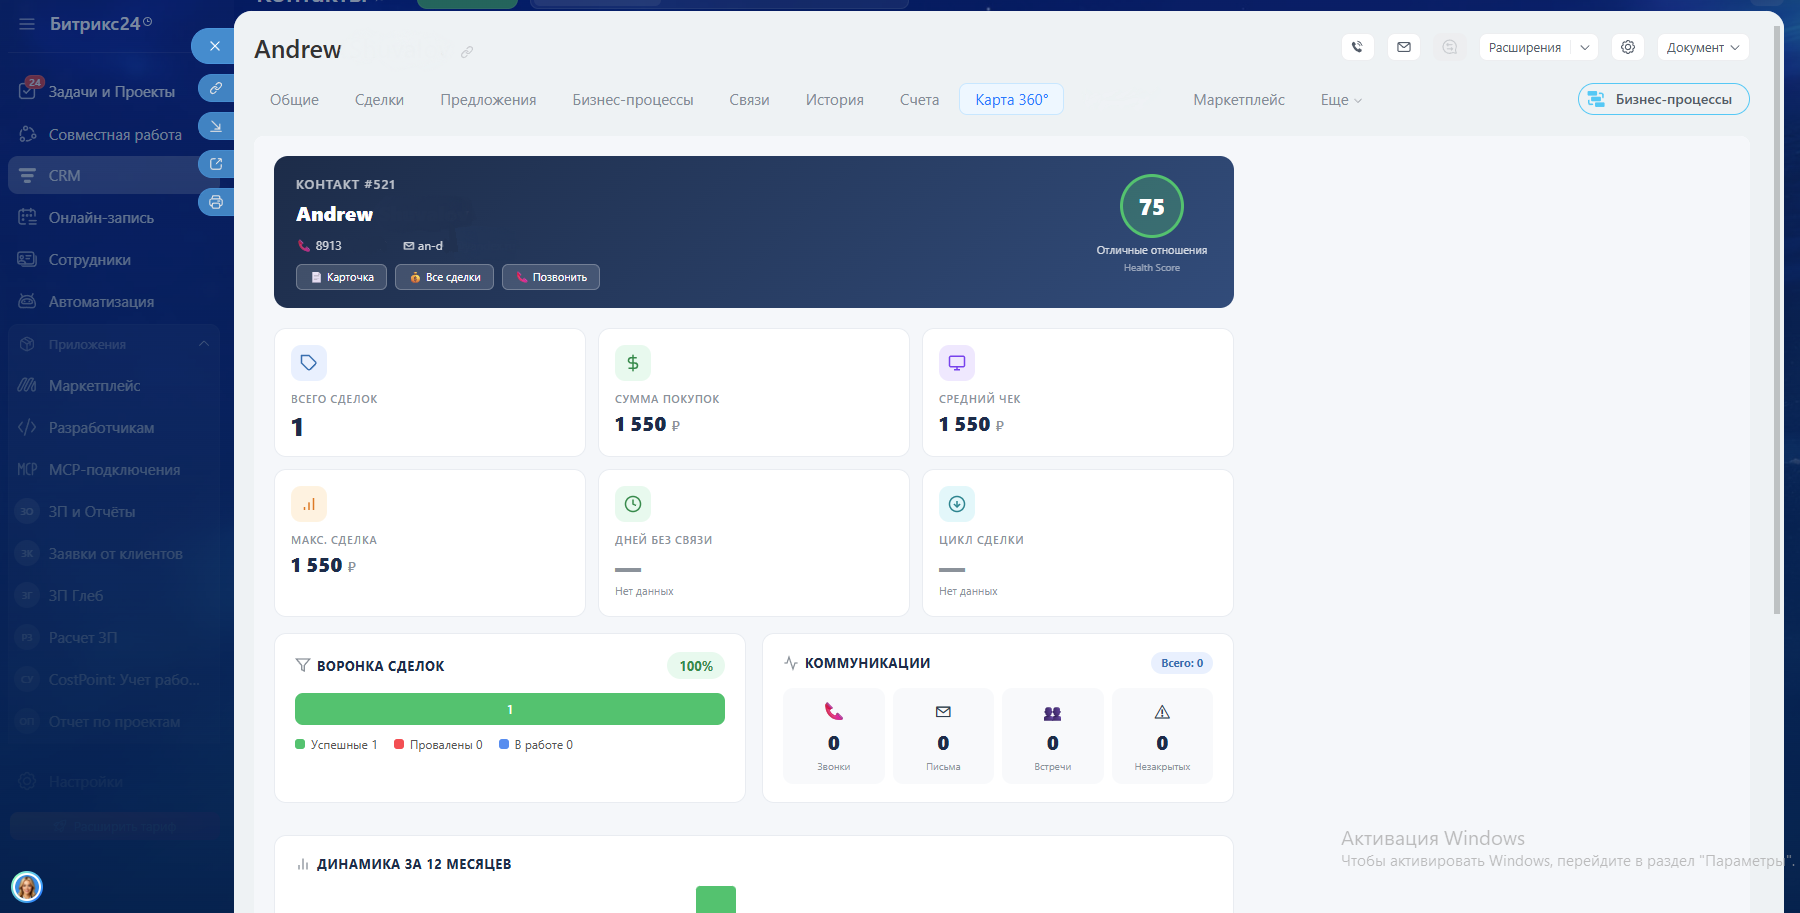This screenshot has width=1800, height=913.
Task: Click the green Успешные 1 legend swatch
Action: (x=300, y=744)
